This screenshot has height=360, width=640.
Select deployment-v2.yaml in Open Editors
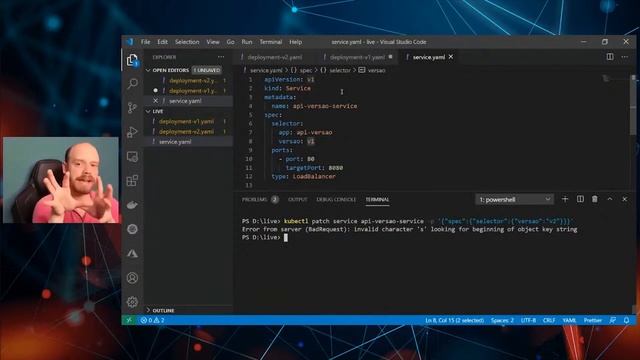pos(192,80)
